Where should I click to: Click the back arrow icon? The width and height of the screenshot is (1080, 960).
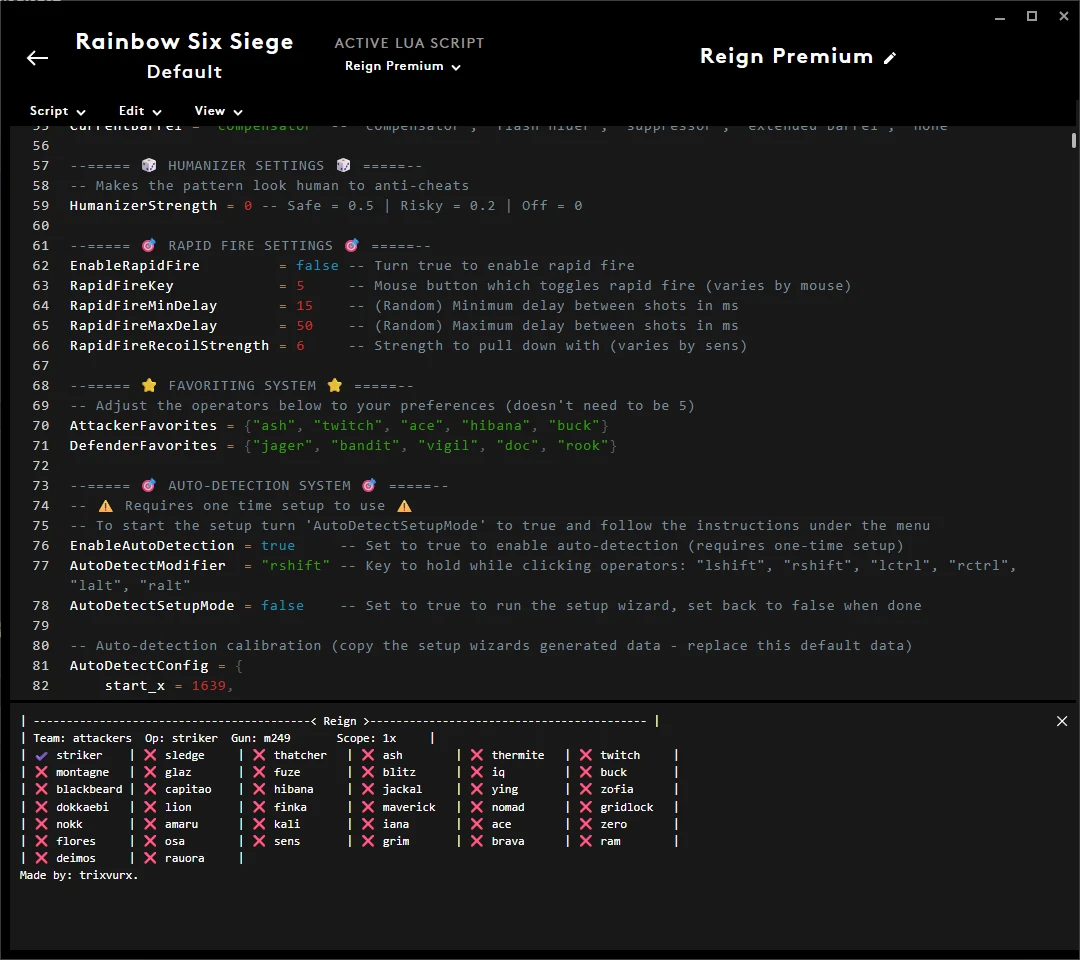tap(37, 58)
